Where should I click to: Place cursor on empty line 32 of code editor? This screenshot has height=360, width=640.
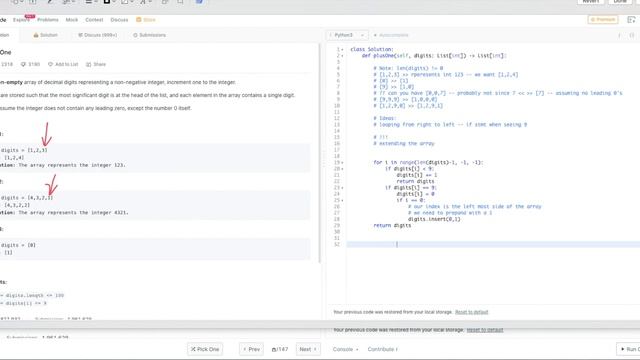pyautogui.click(x=493, y=244)
